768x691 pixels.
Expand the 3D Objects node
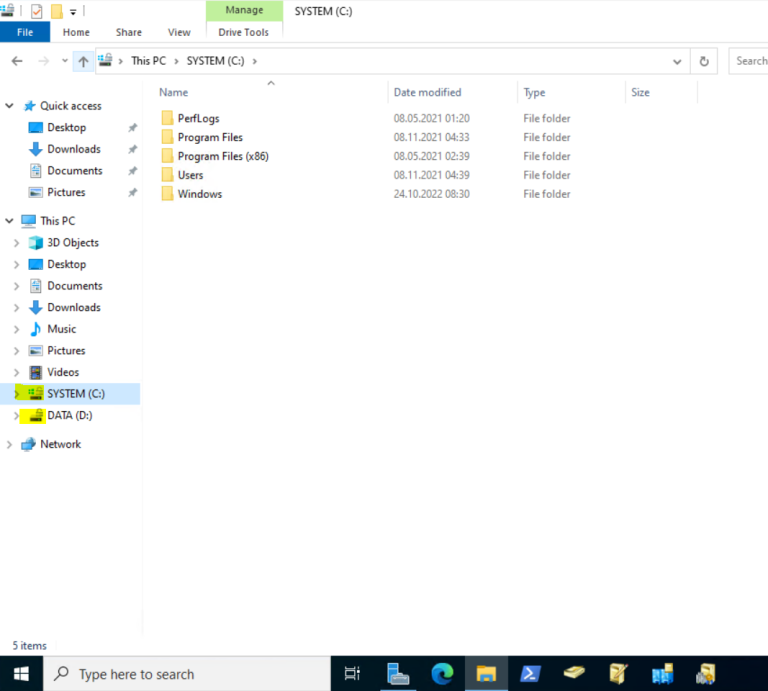point(17,243)
